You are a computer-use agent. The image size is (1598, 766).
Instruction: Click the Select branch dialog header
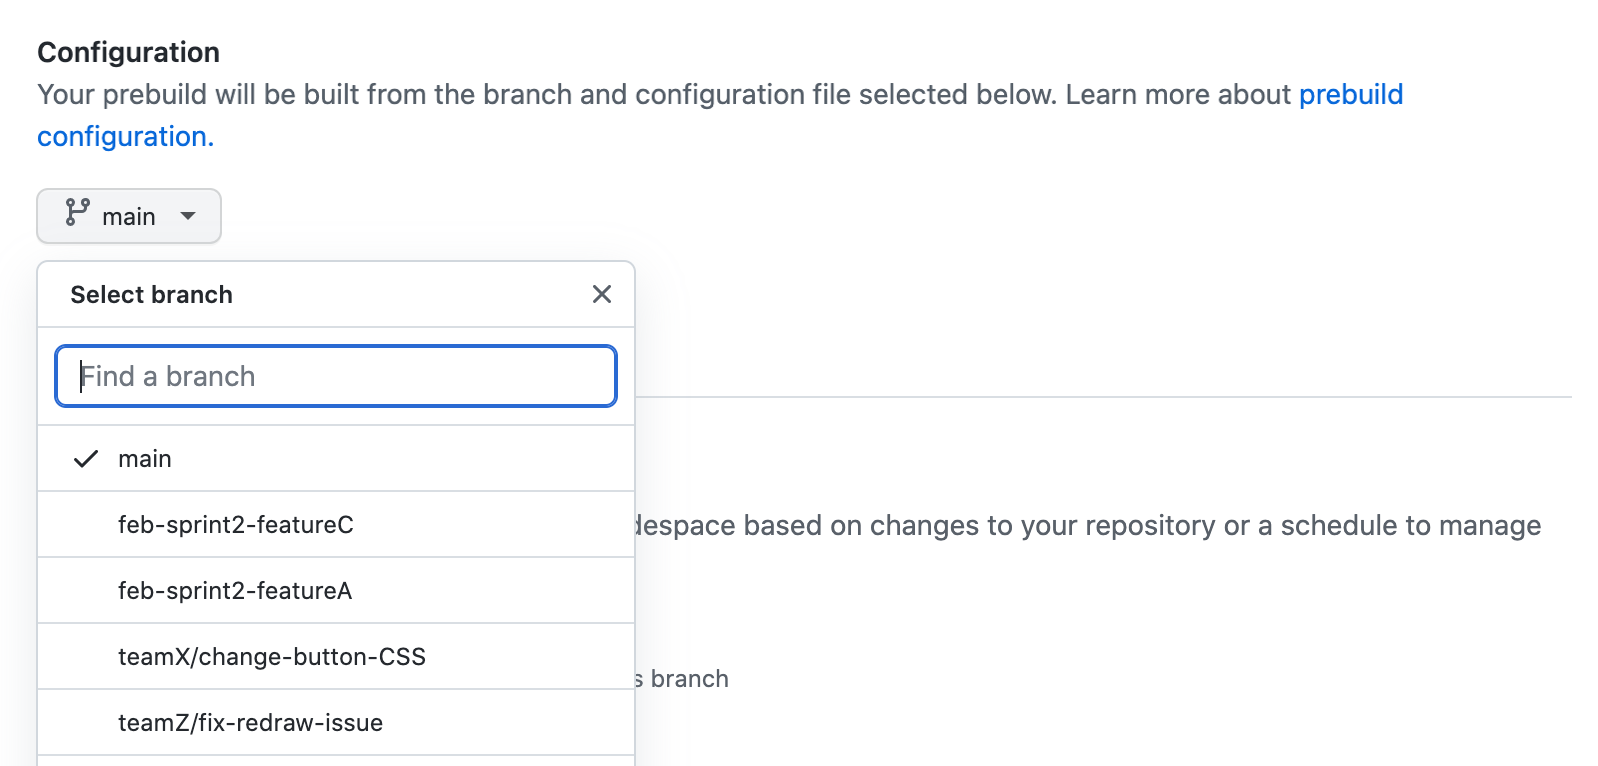pyautogui.click(x=151, y=294)
